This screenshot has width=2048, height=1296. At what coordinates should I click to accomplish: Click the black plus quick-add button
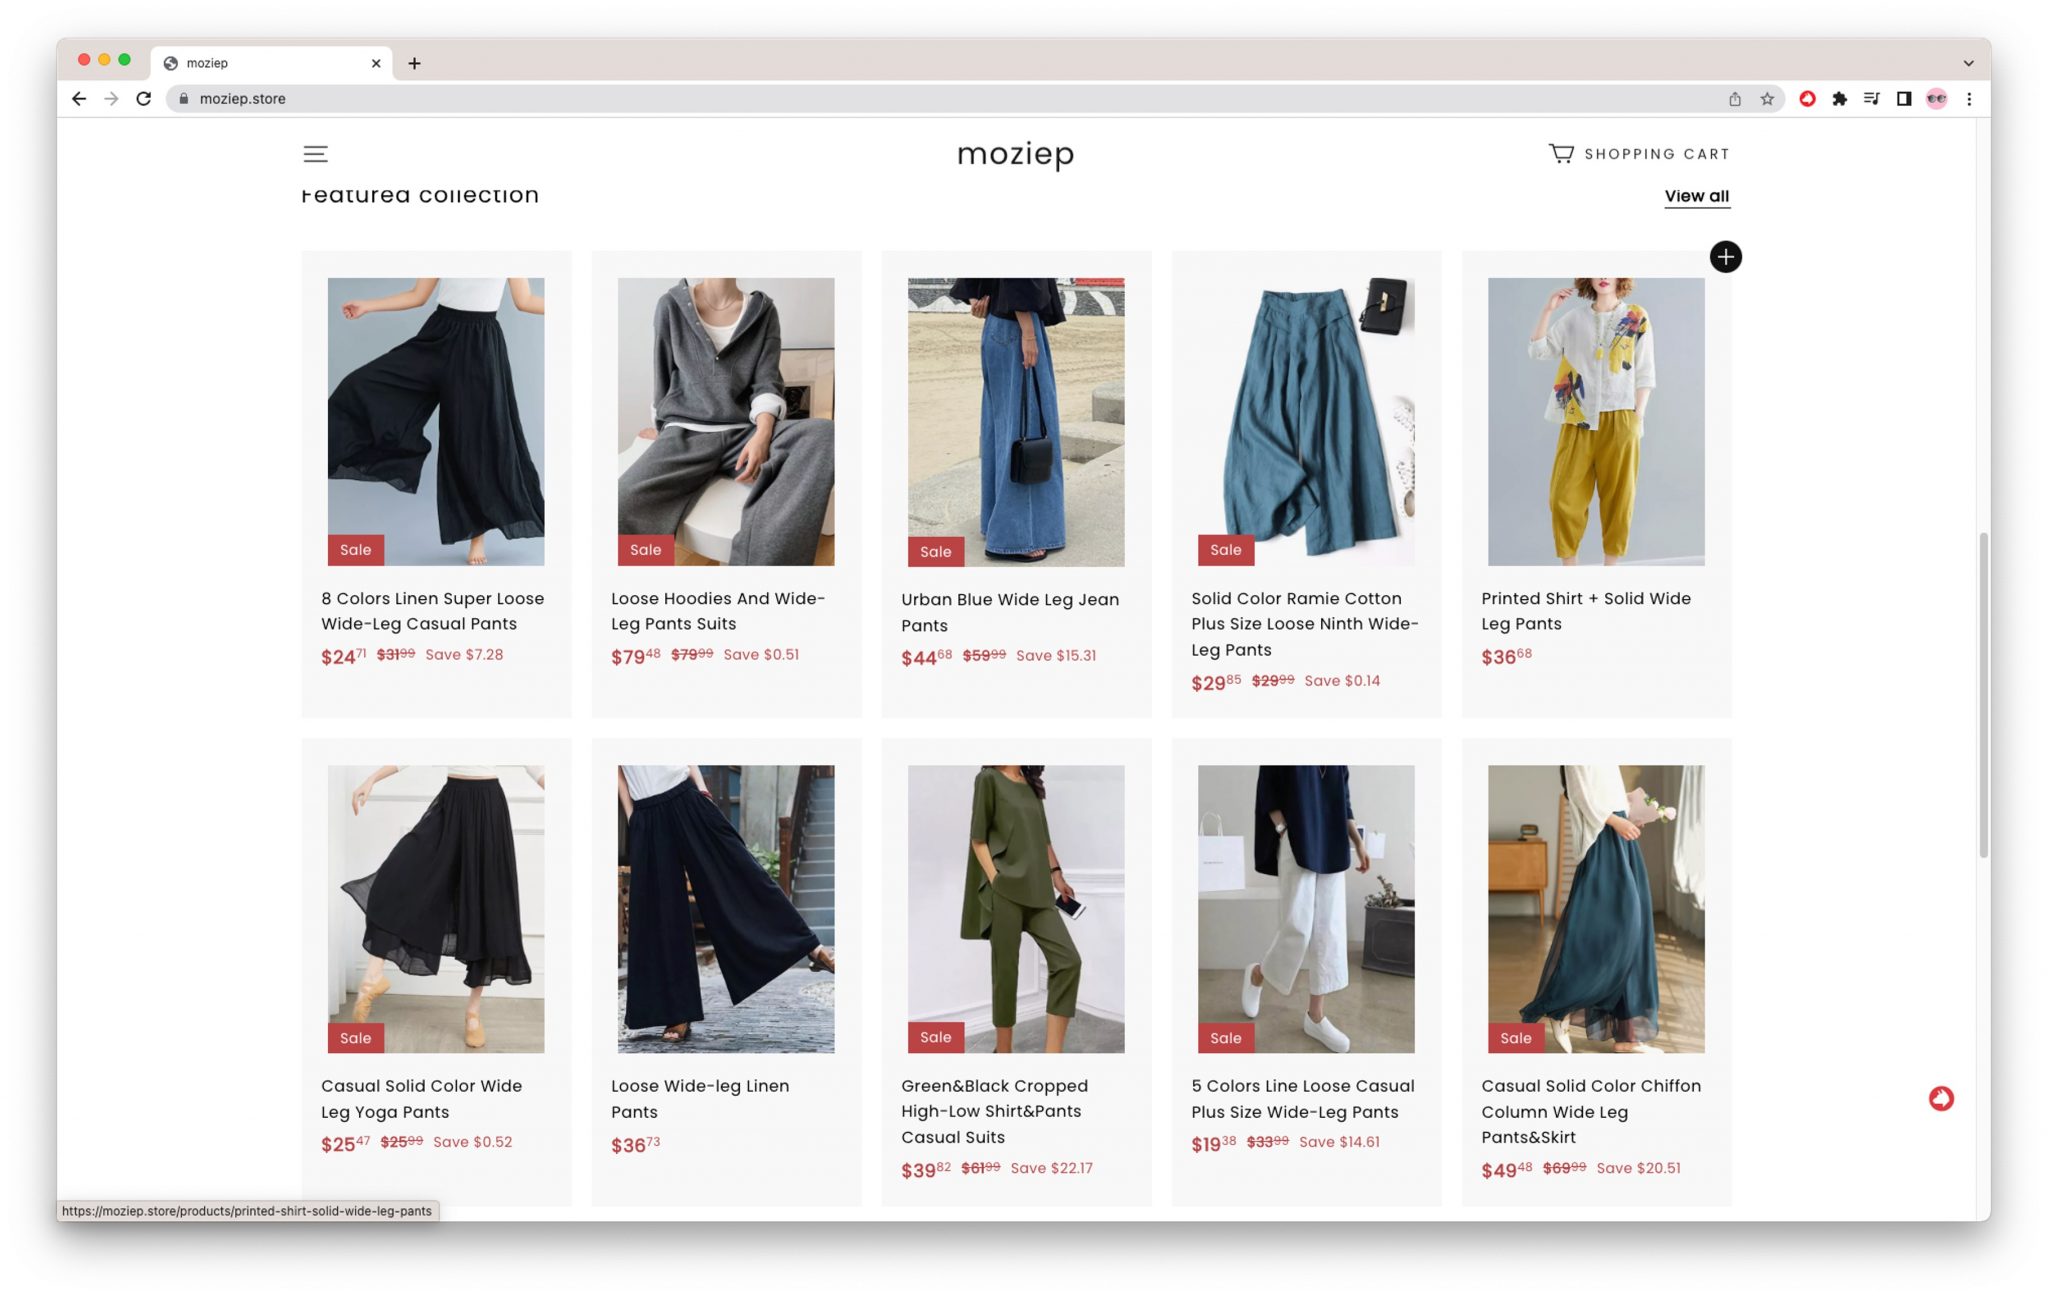point(1725,257)
